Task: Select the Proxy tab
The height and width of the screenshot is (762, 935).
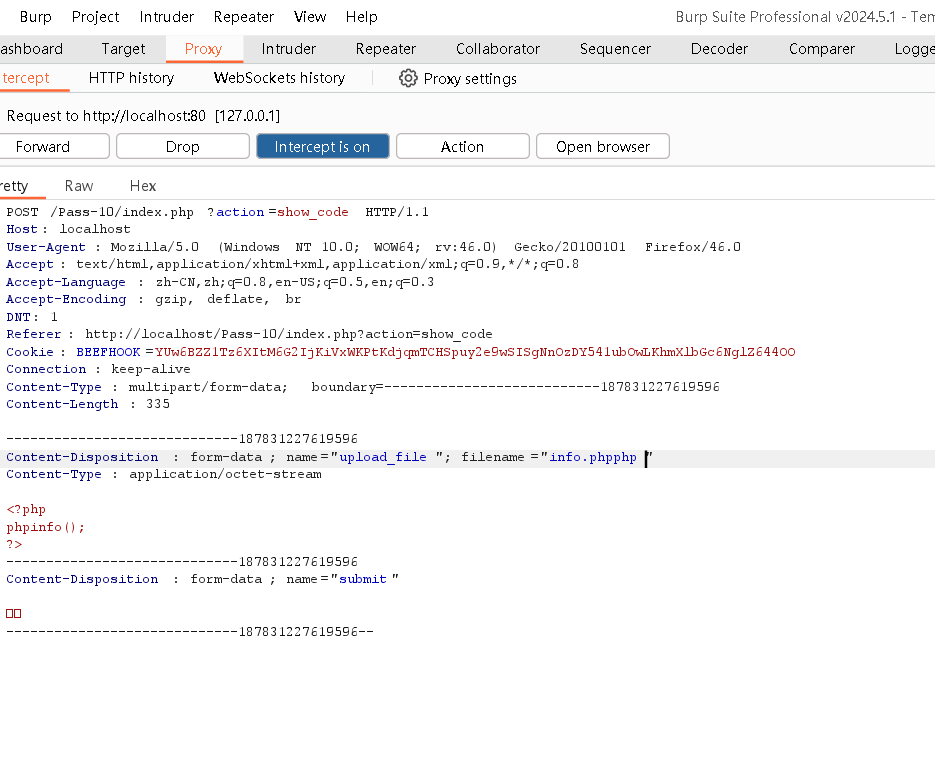Action: [x=203, y=49]
